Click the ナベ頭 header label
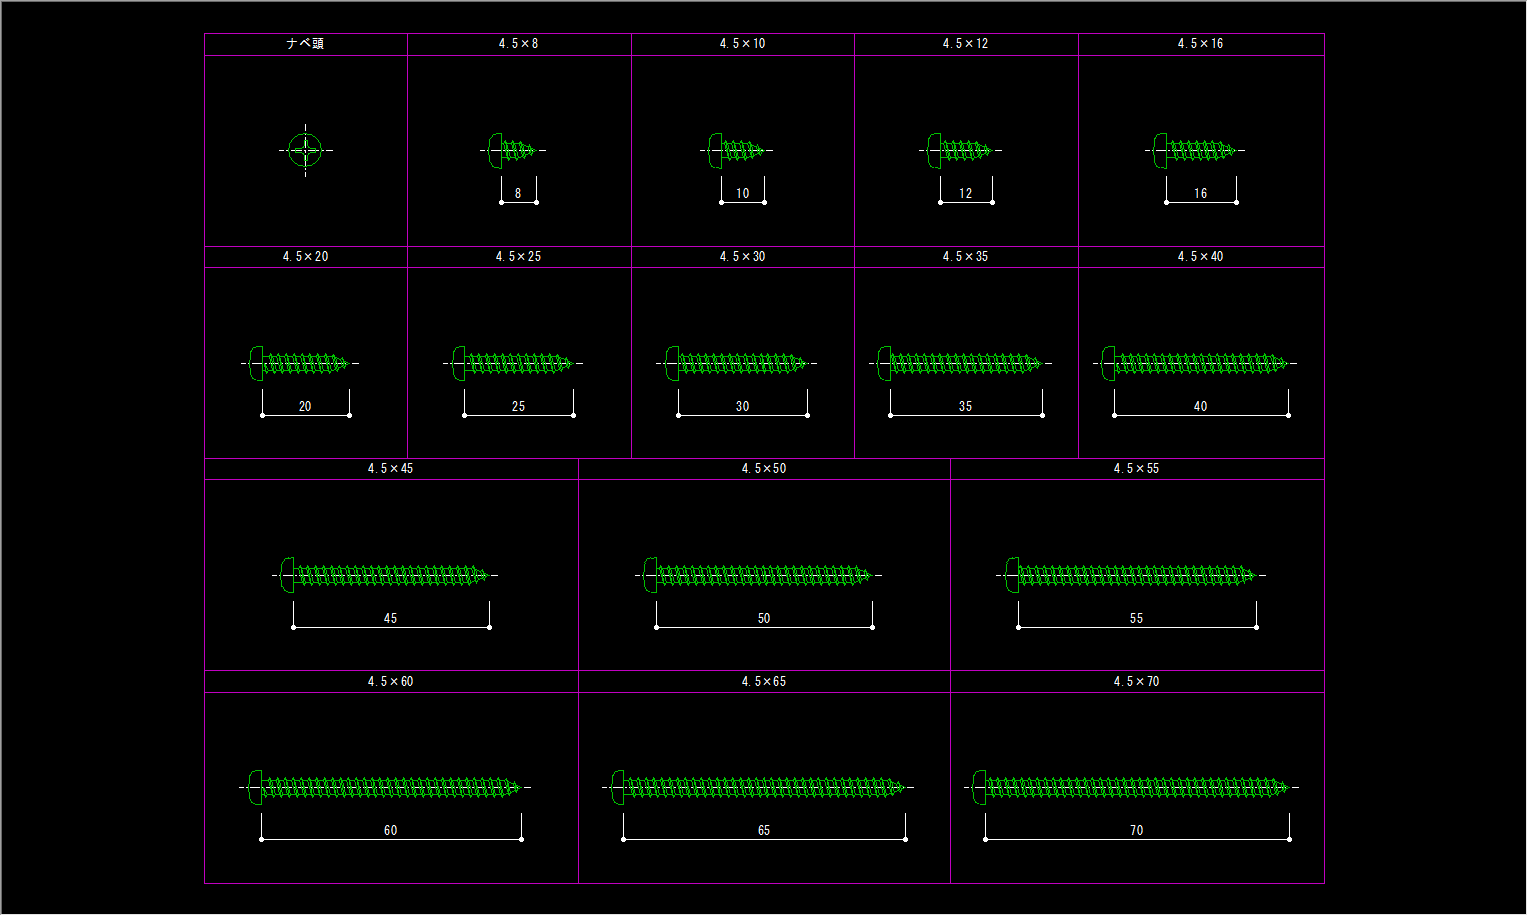The width and height of the screenshot is (1528, 916). 305,44
